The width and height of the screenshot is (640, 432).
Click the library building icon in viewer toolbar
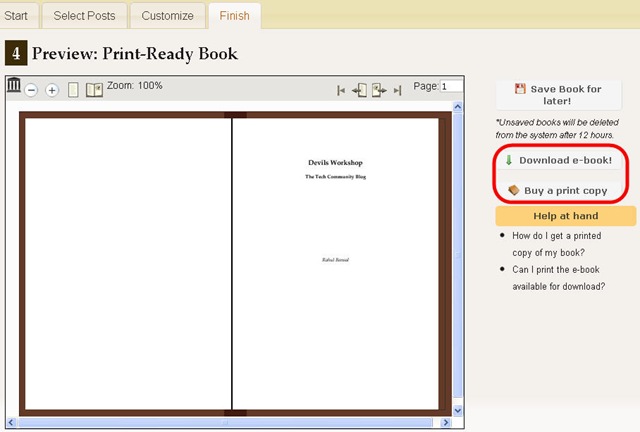click(13, 85)
